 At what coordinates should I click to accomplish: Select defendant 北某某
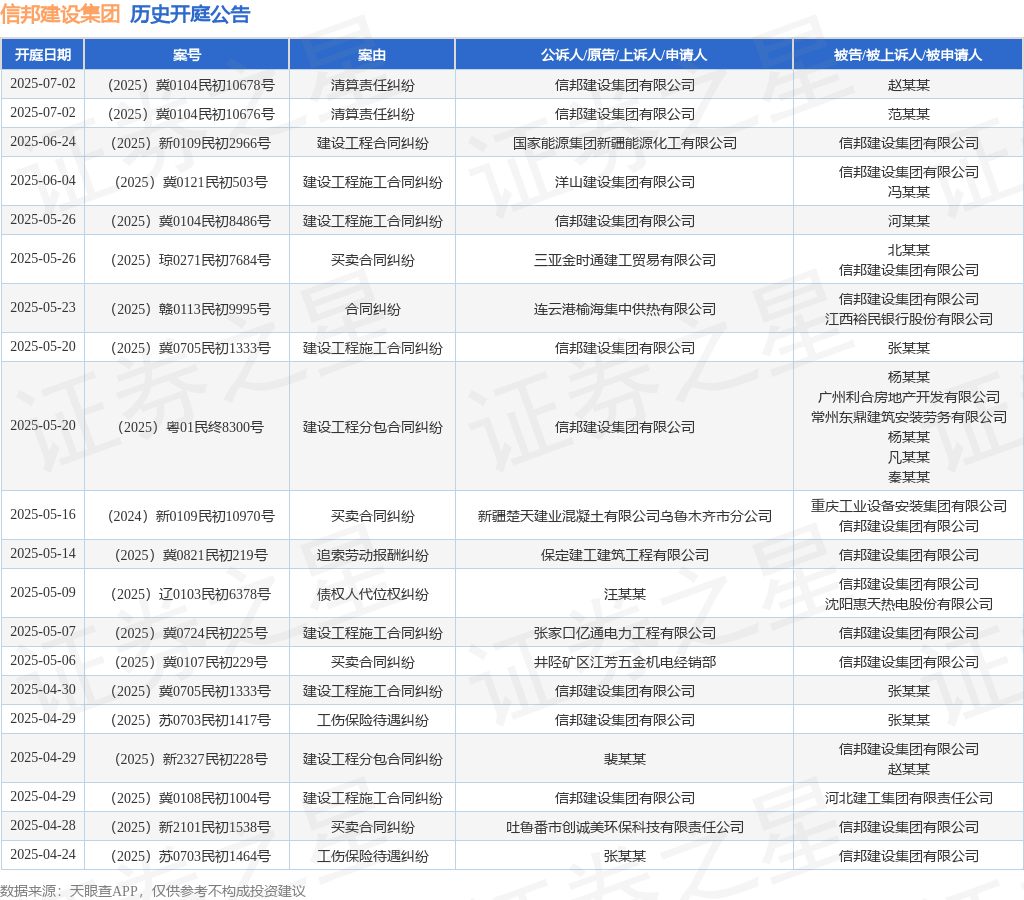pos(908,250)
